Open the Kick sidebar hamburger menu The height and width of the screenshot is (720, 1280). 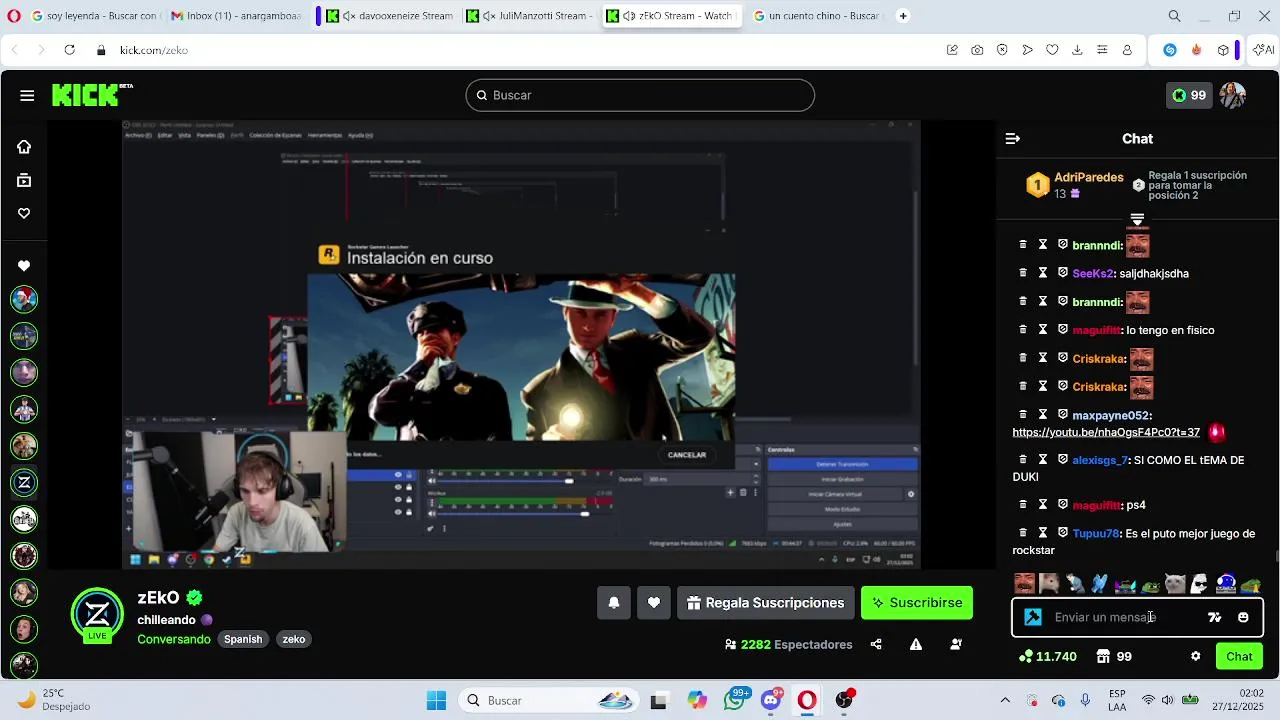tap(27, 95)
